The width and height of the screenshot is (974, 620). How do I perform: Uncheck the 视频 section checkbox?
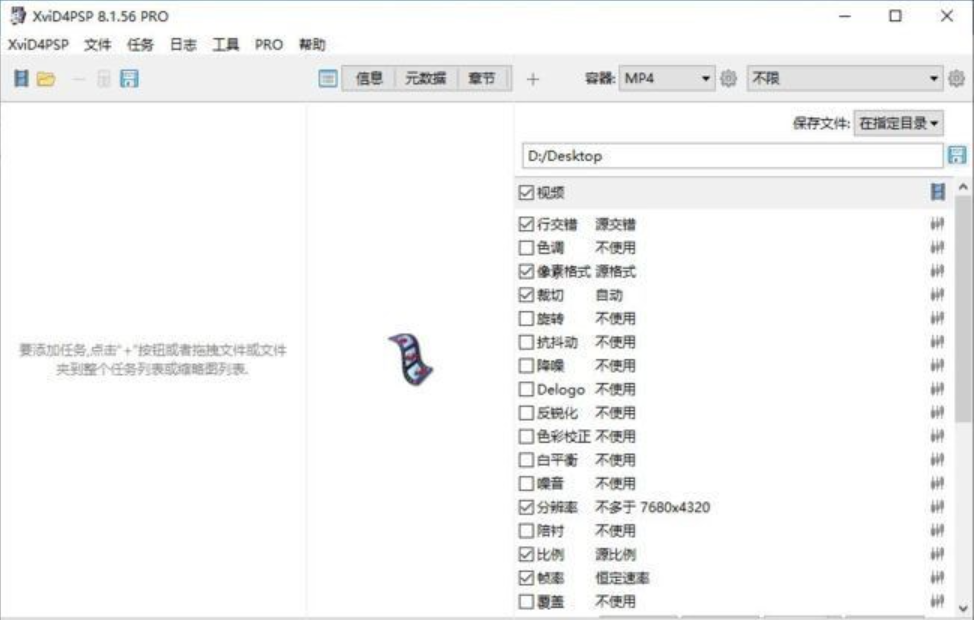pos(526,193)
